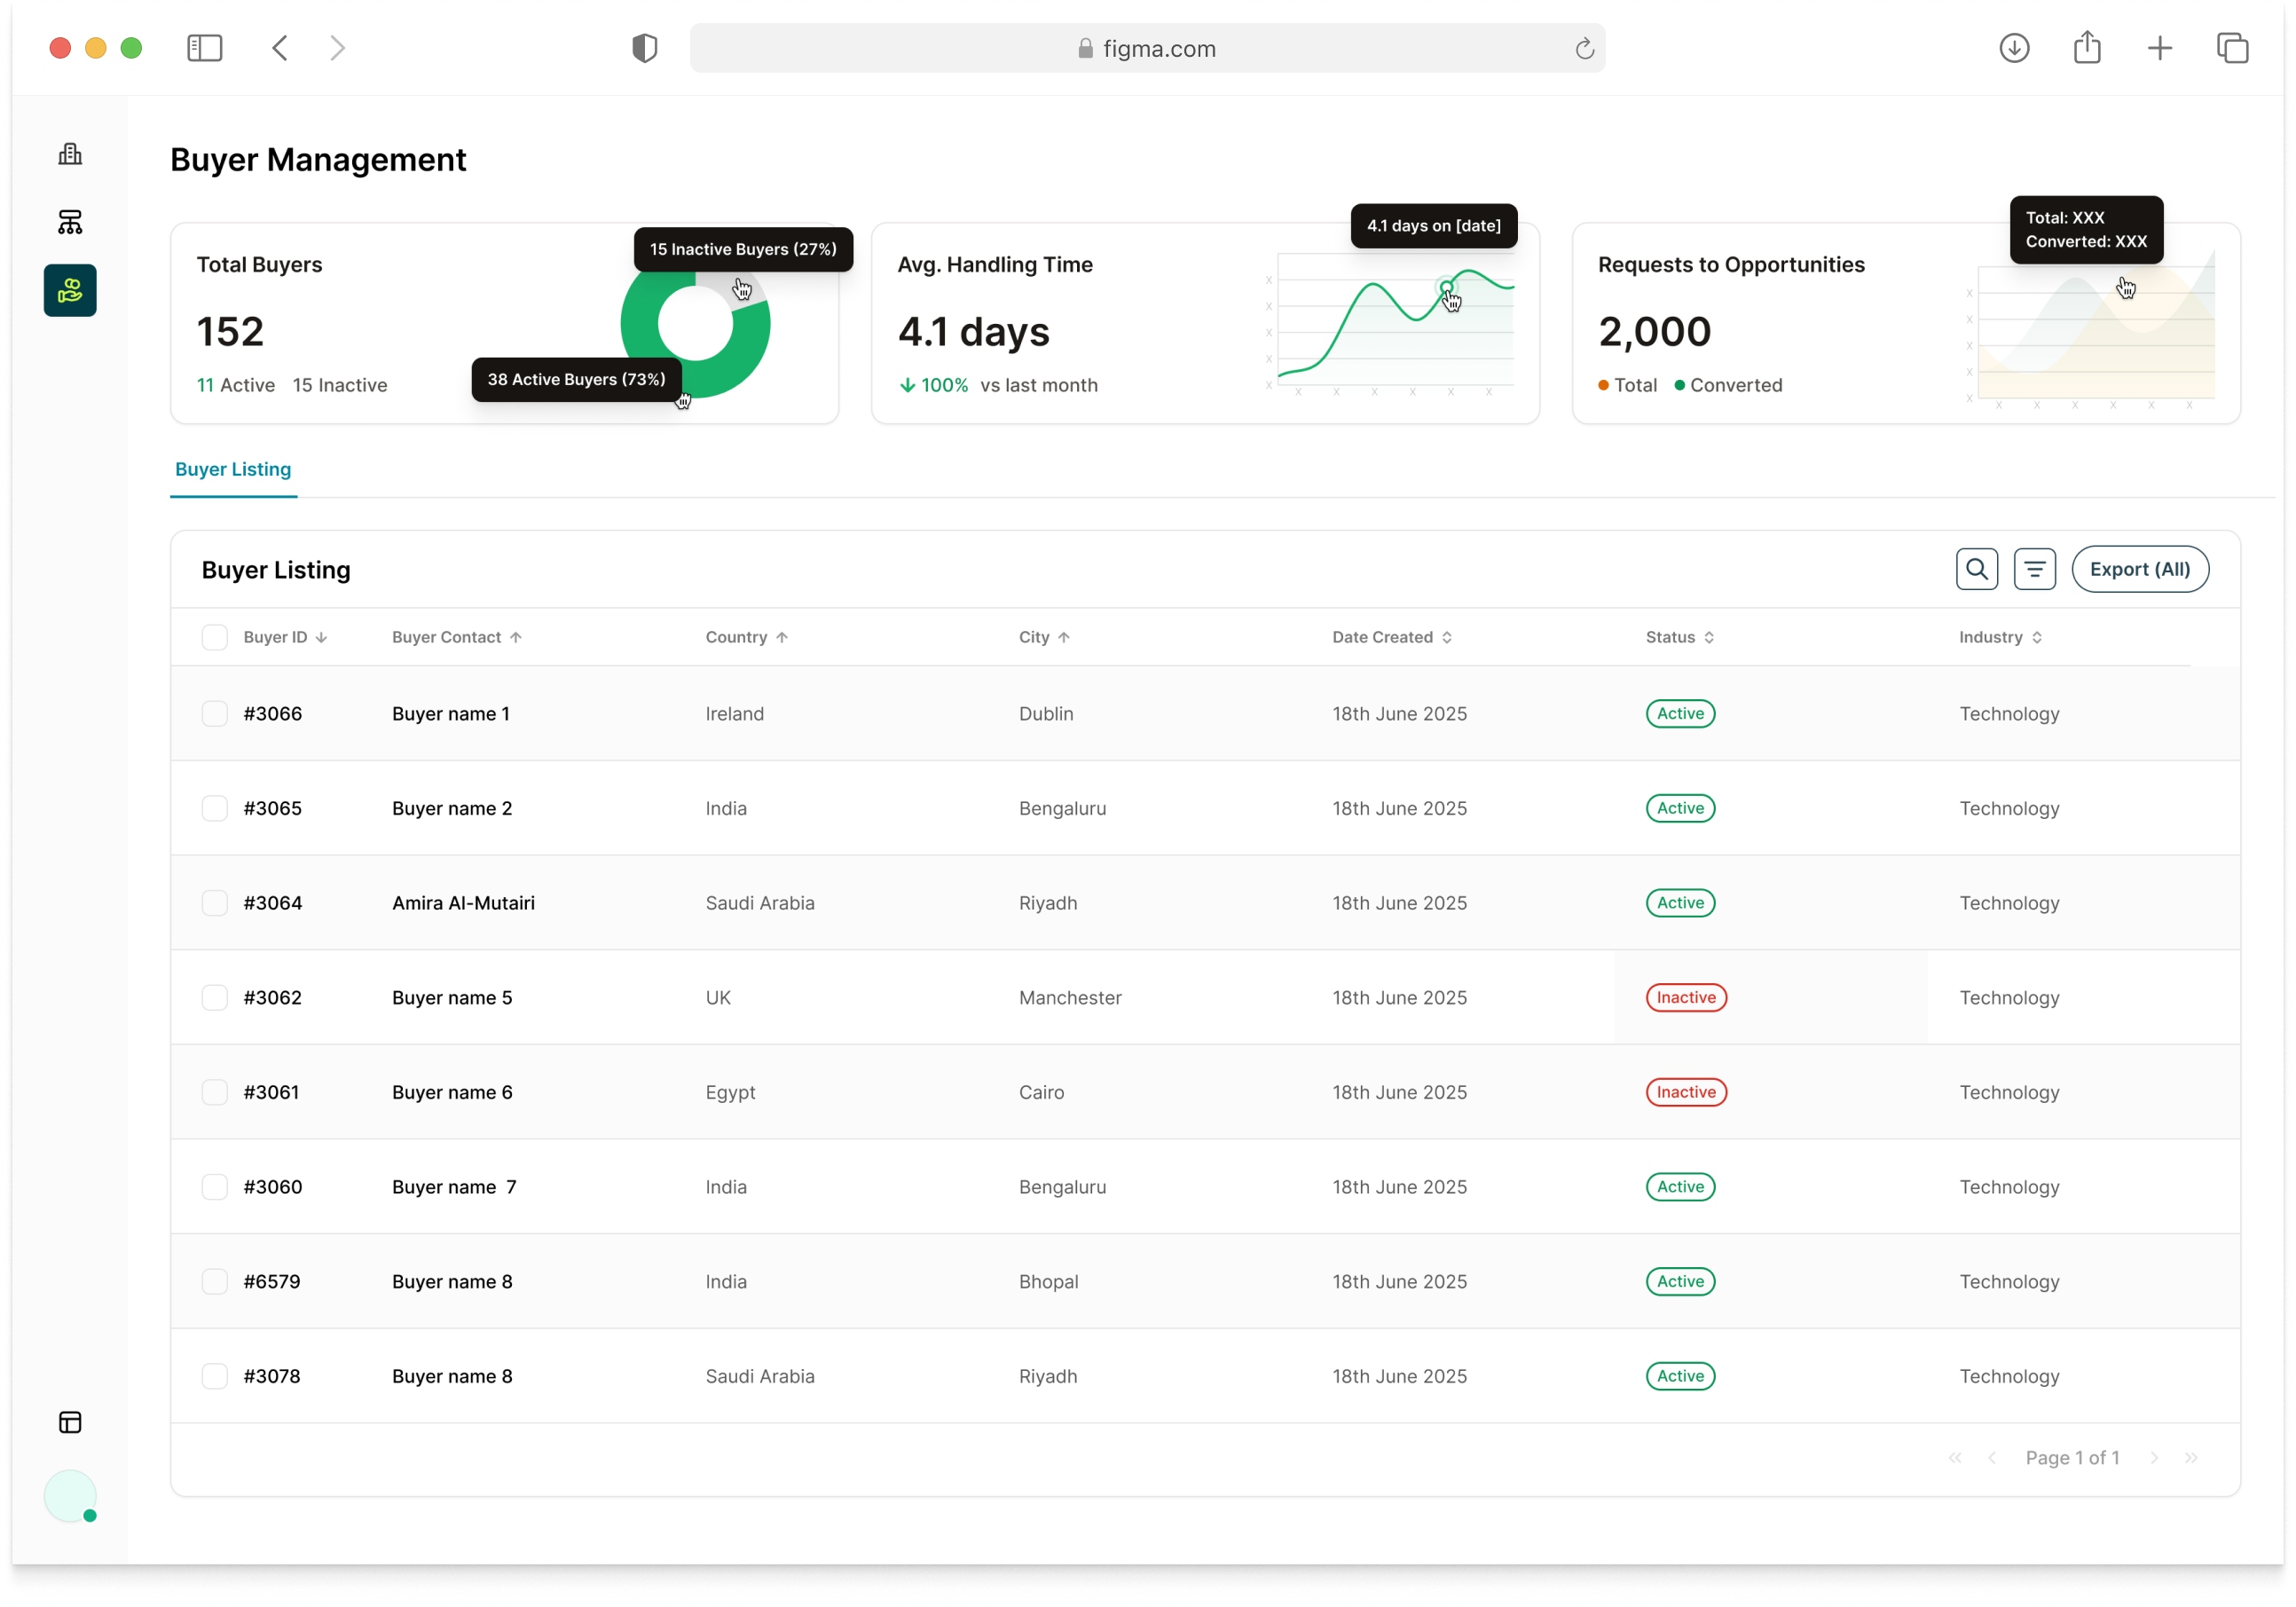Open the organization hierarchy sidebar icon
Image resolution: width=2296 pixels, height=1607 pixels.
pos(70,222)
